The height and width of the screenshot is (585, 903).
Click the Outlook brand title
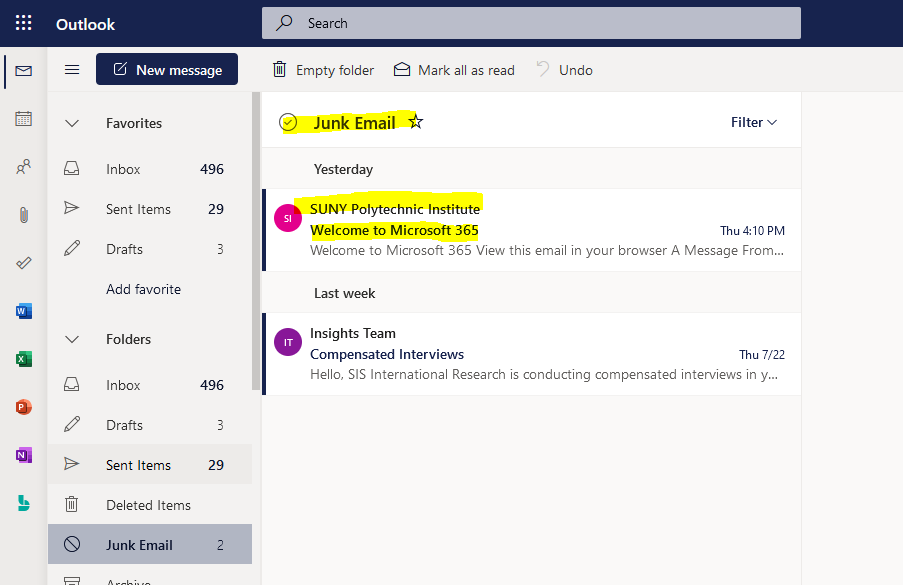click(85, 24)
